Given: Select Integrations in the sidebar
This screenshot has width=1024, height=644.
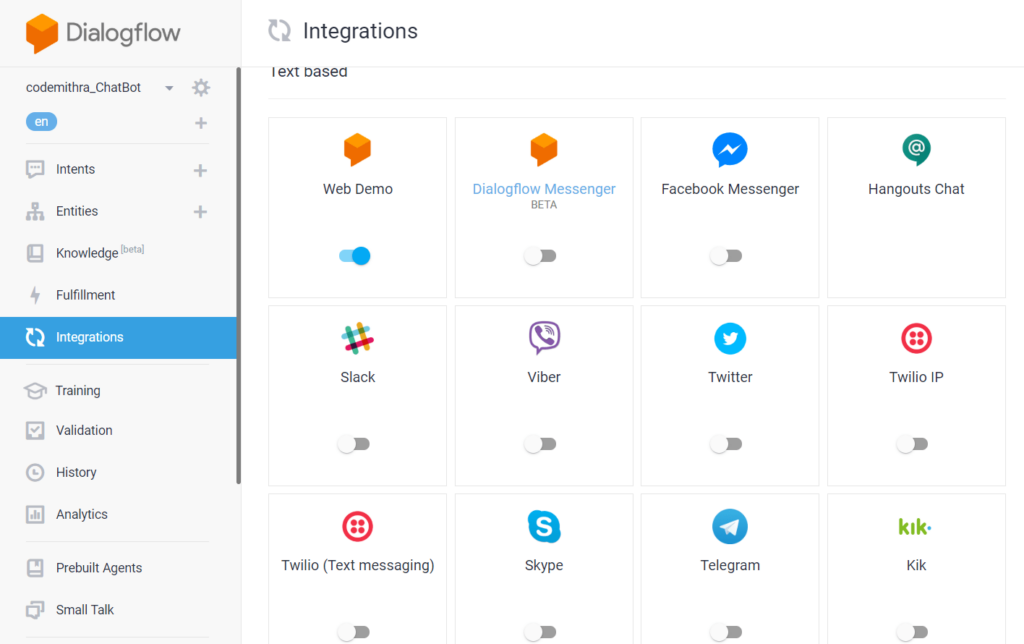Looking at the screenshot, I should click(x=118, y=338).
